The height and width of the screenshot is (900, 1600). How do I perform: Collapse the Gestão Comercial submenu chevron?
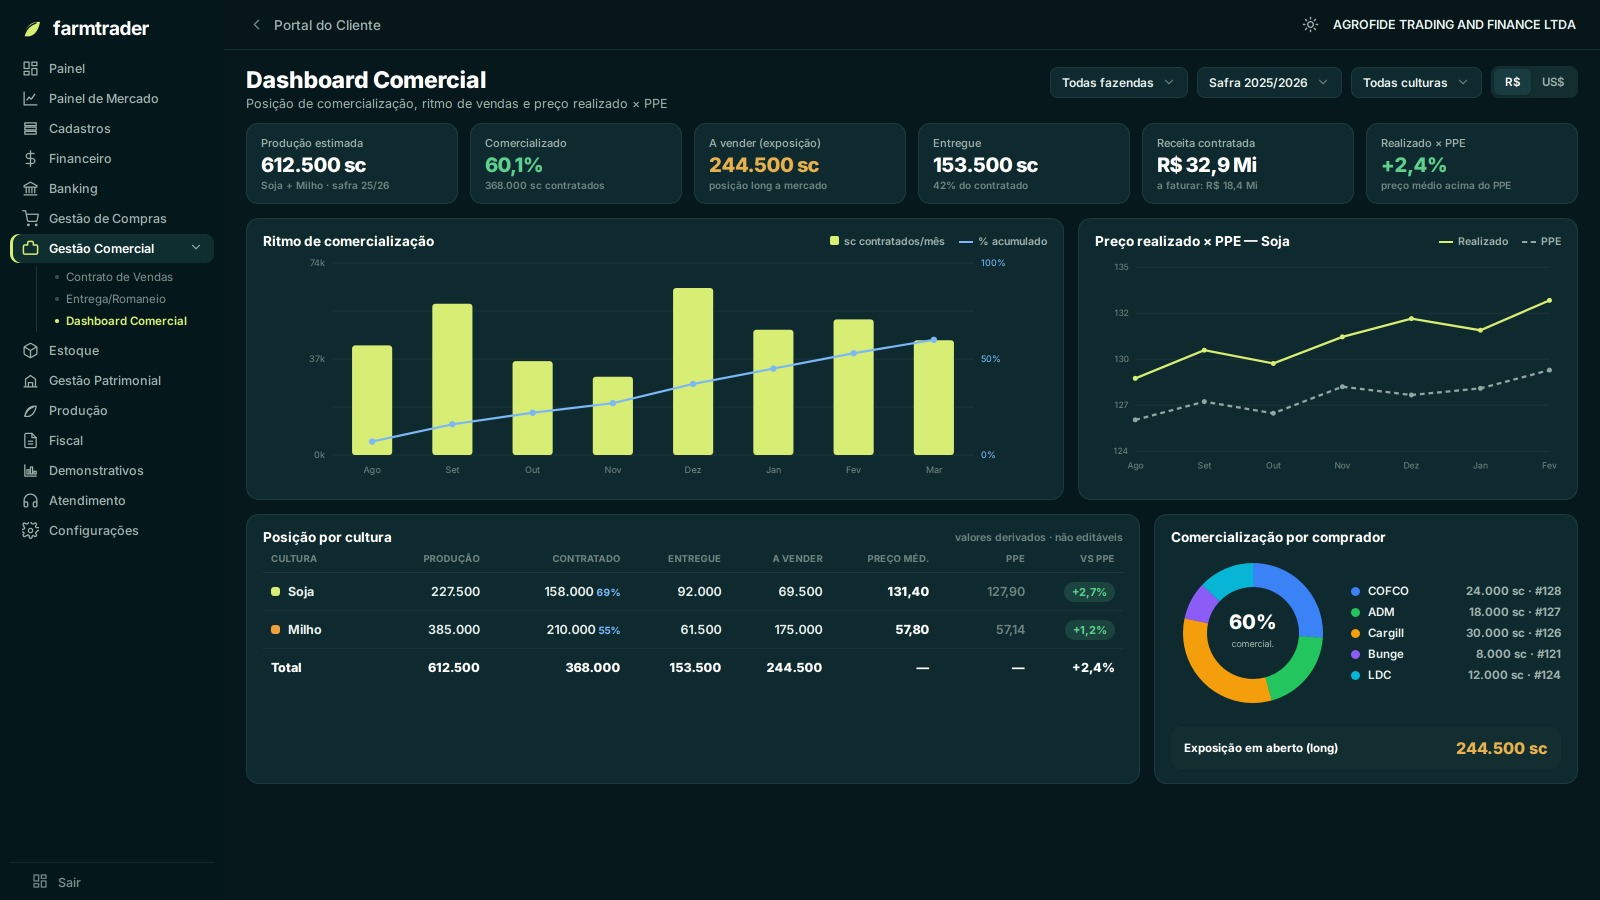(196, 248)
